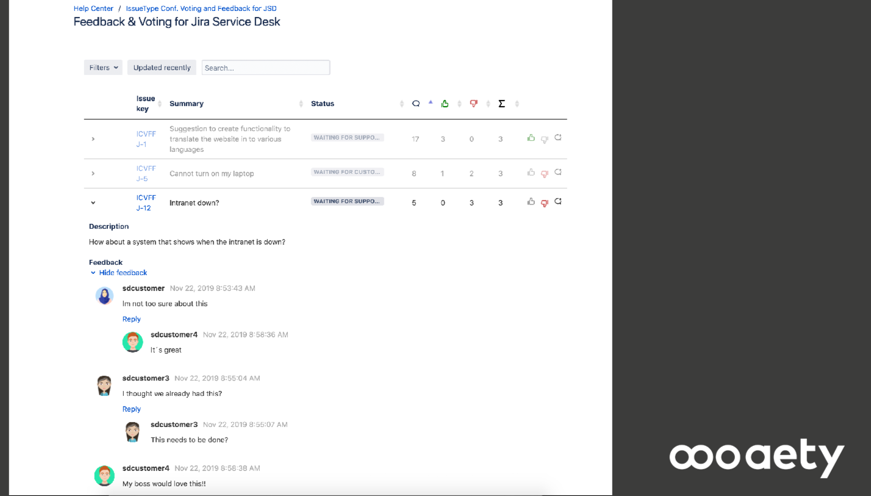
Task: Open issue link ICVFFJ-1
Action: point(146,139)
